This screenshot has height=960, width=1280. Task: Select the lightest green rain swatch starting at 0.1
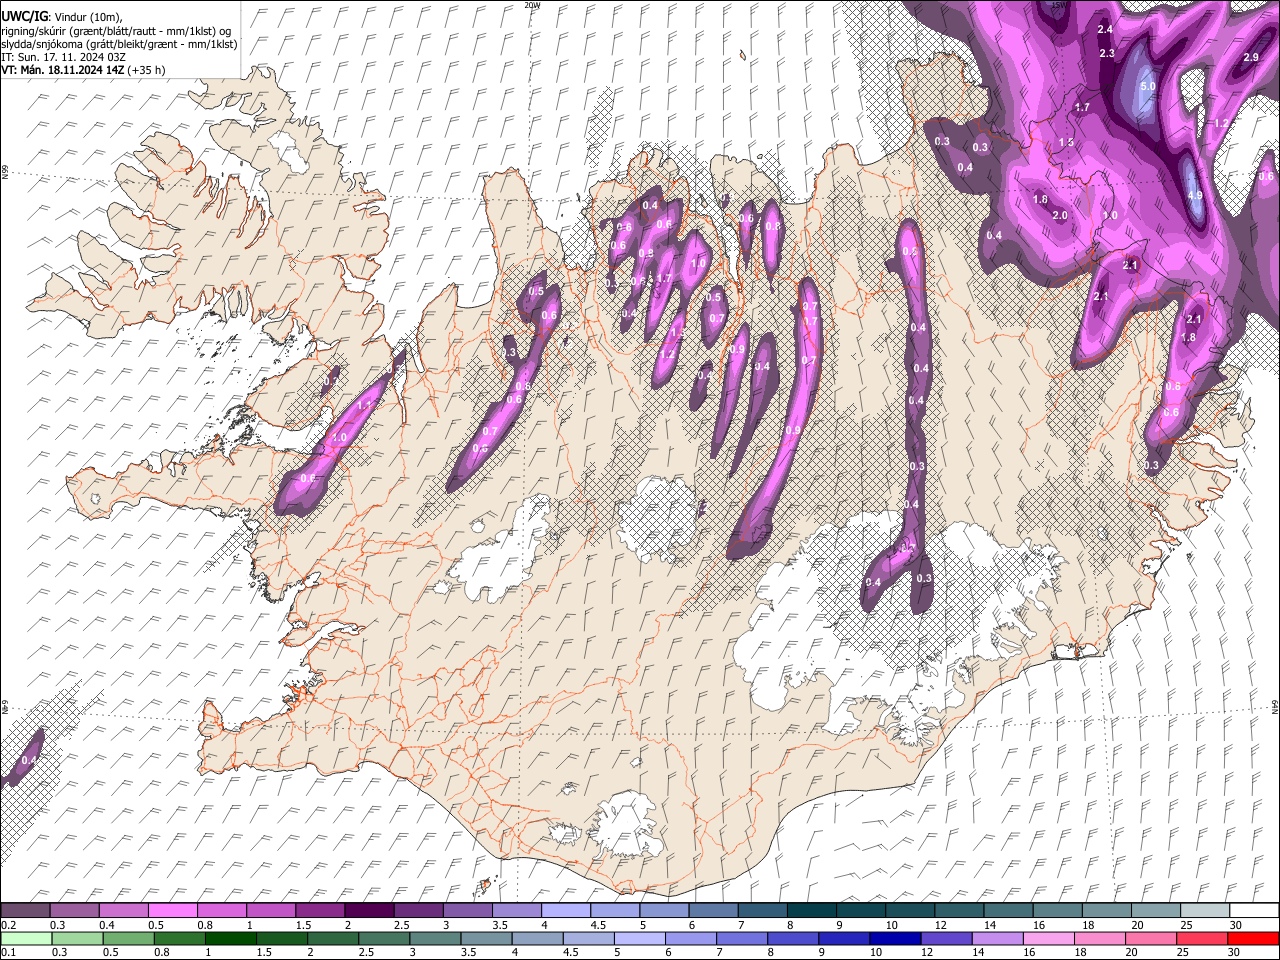point(27,938)
